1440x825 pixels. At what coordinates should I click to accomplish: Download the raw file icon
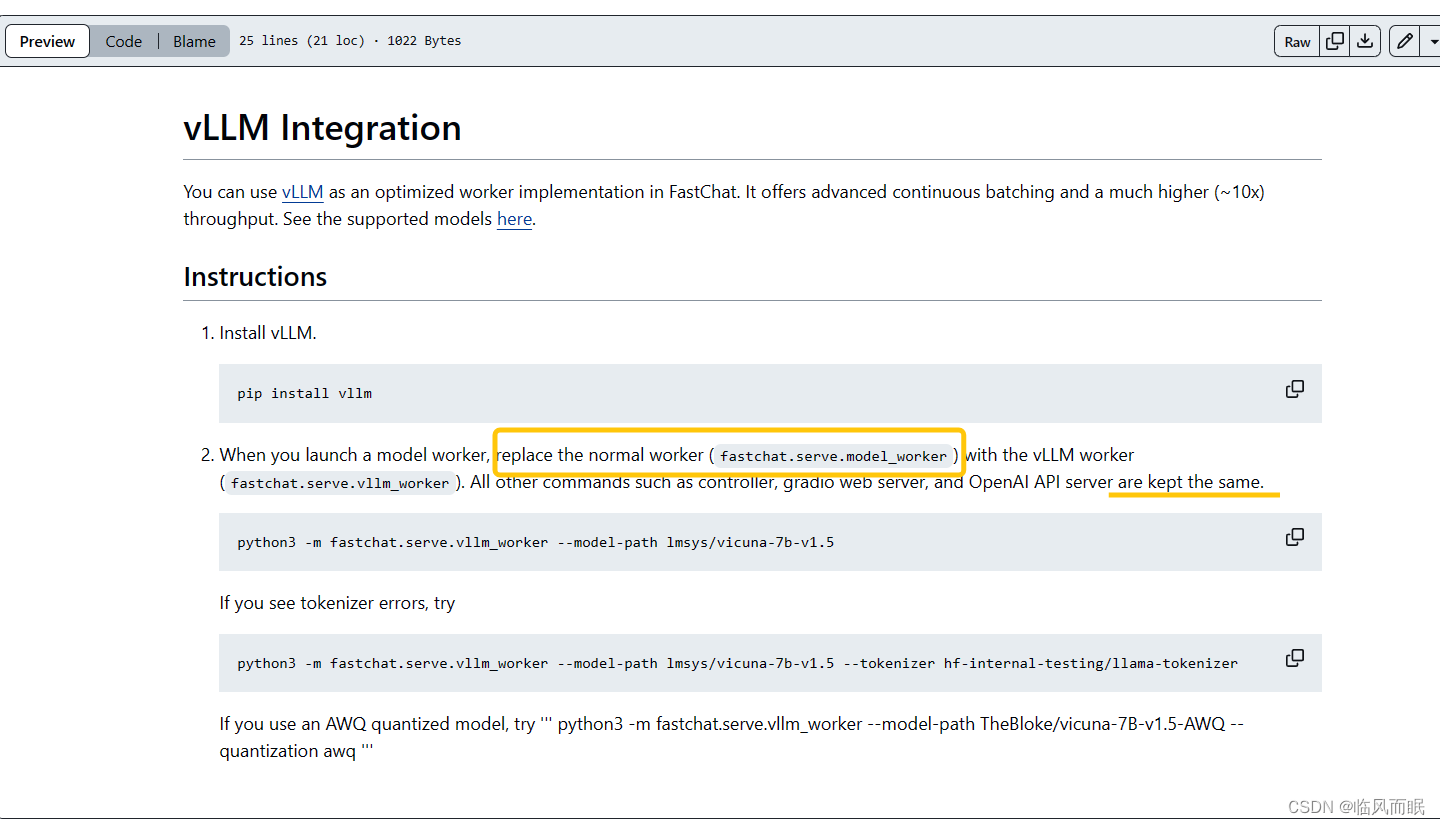click(x=1365, y=41)
